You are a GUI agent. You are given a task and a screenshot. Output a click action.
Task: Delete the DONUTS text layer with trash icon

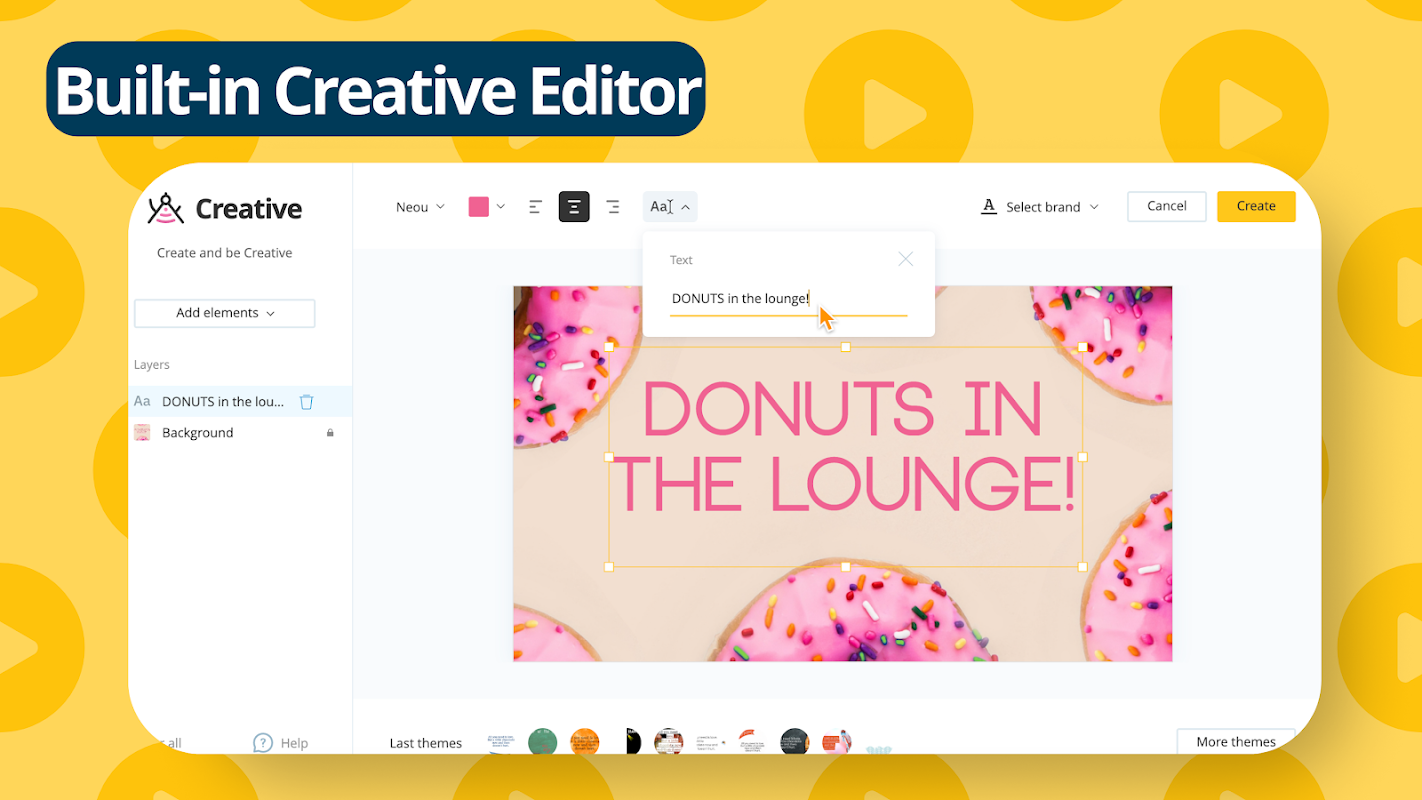(307, 402)
